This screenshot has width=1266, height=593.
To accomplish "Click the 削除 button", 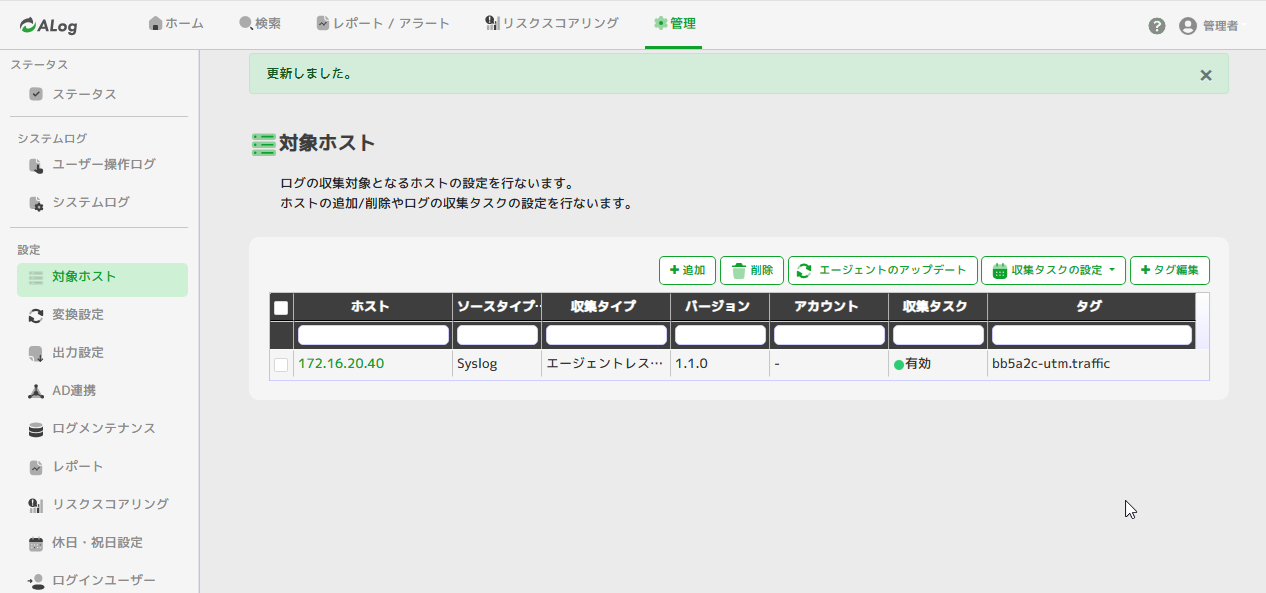I will 752,270.
